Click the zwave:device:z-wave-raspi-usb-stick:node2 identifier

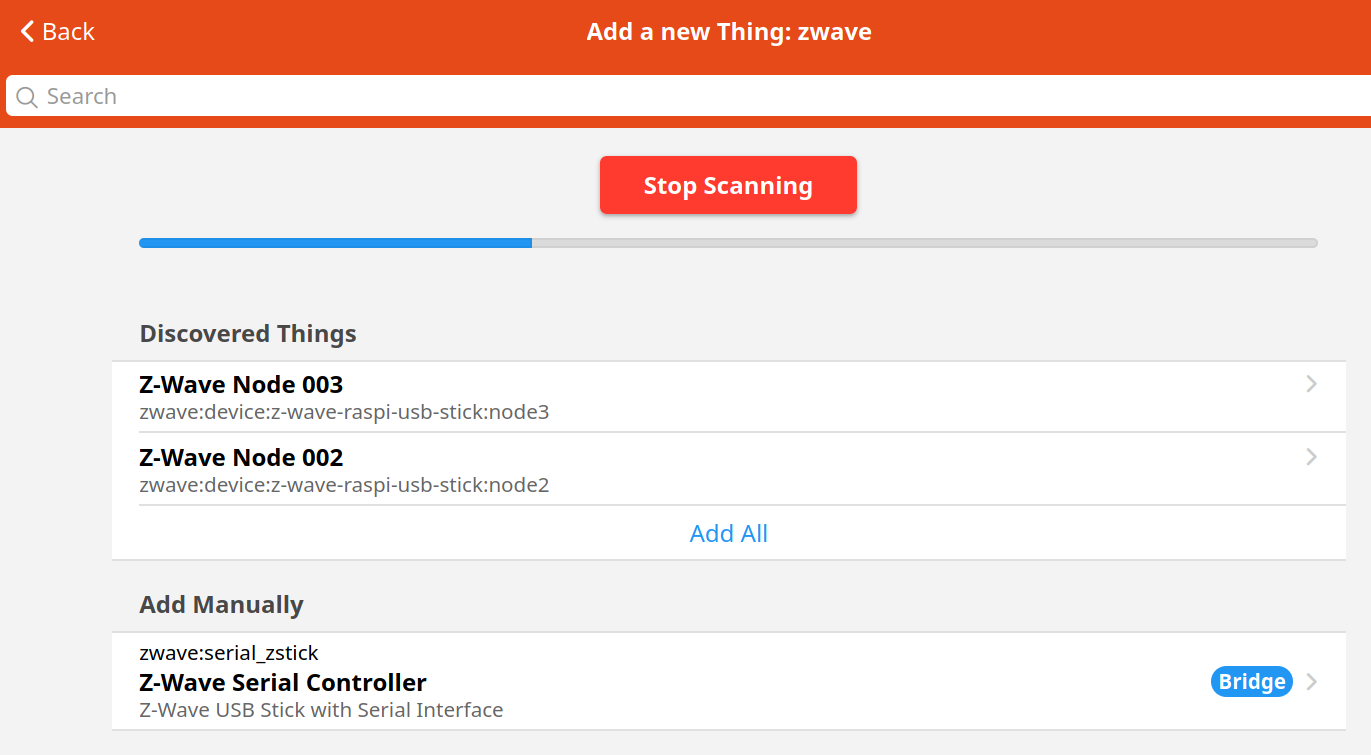point(344,485)
